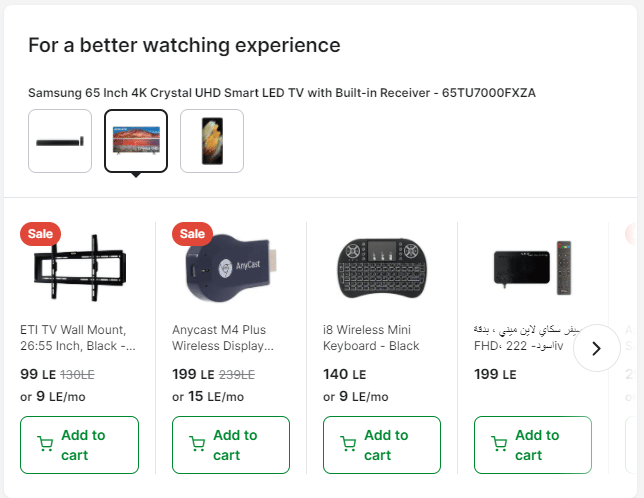Open the Anycast dongle product image

[x=231, y=270]
